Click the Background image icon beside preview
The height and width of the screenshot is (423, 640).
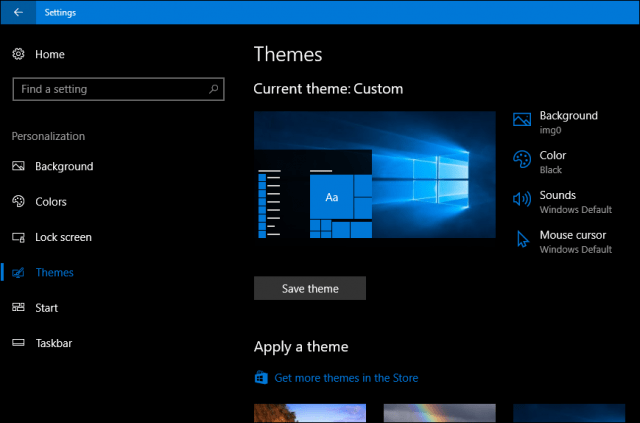click(x=522, y=119)
